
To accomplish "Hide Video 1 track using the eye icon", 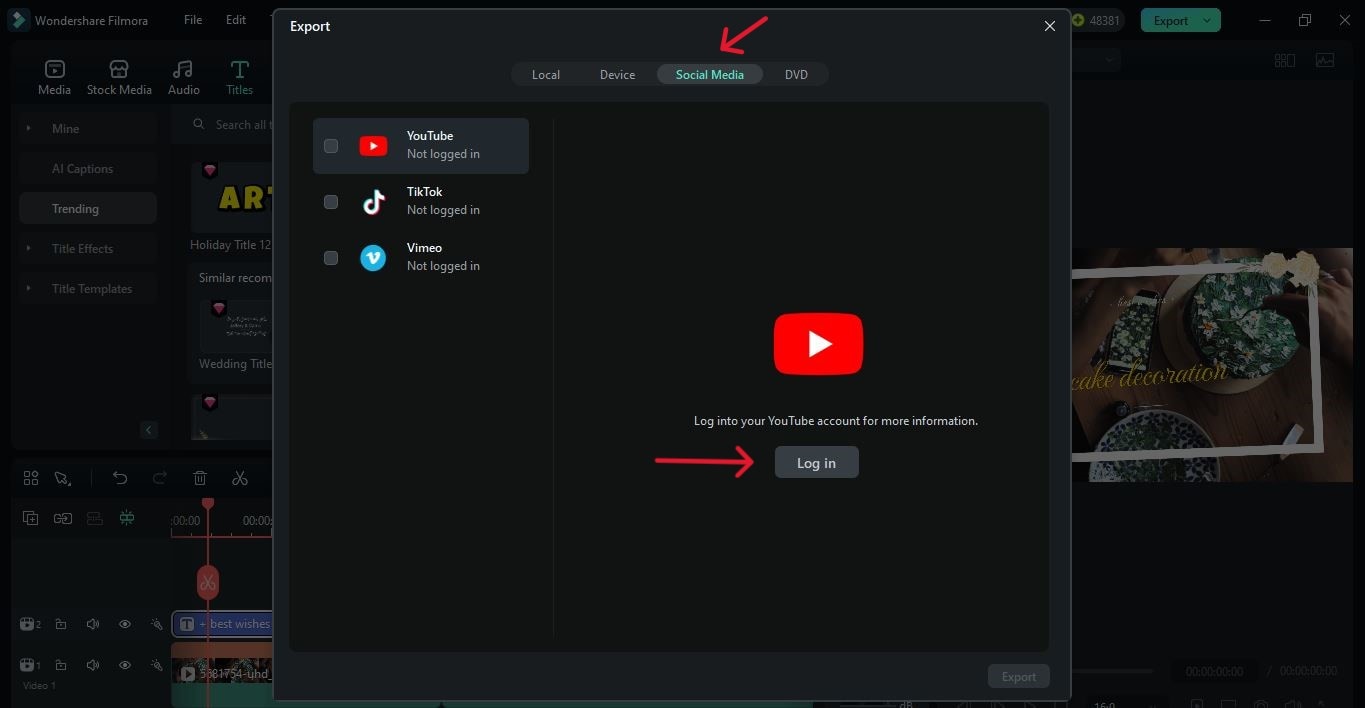I will pos(125,665).
